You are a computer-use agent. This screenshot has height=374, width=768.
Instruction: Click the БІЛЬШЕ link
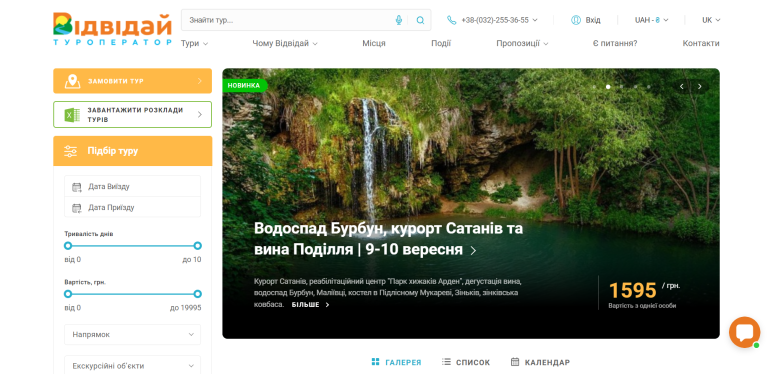[x=311, y=305]
